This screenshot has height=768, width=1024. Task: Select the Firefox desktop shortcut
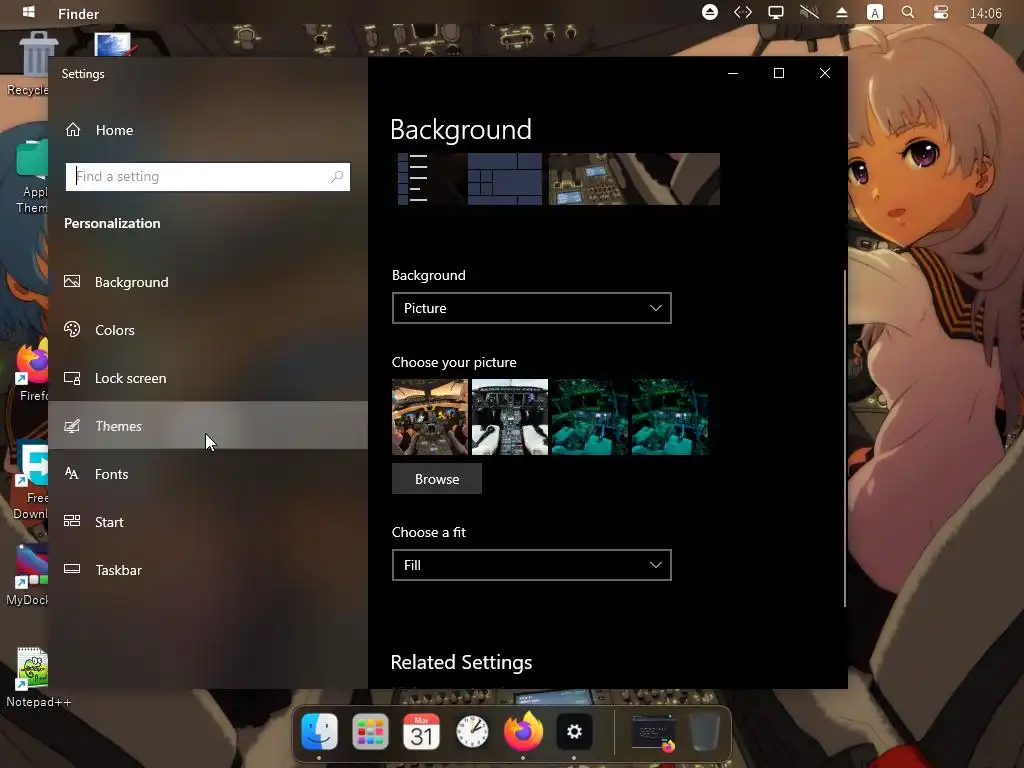(x=30, y=370)
